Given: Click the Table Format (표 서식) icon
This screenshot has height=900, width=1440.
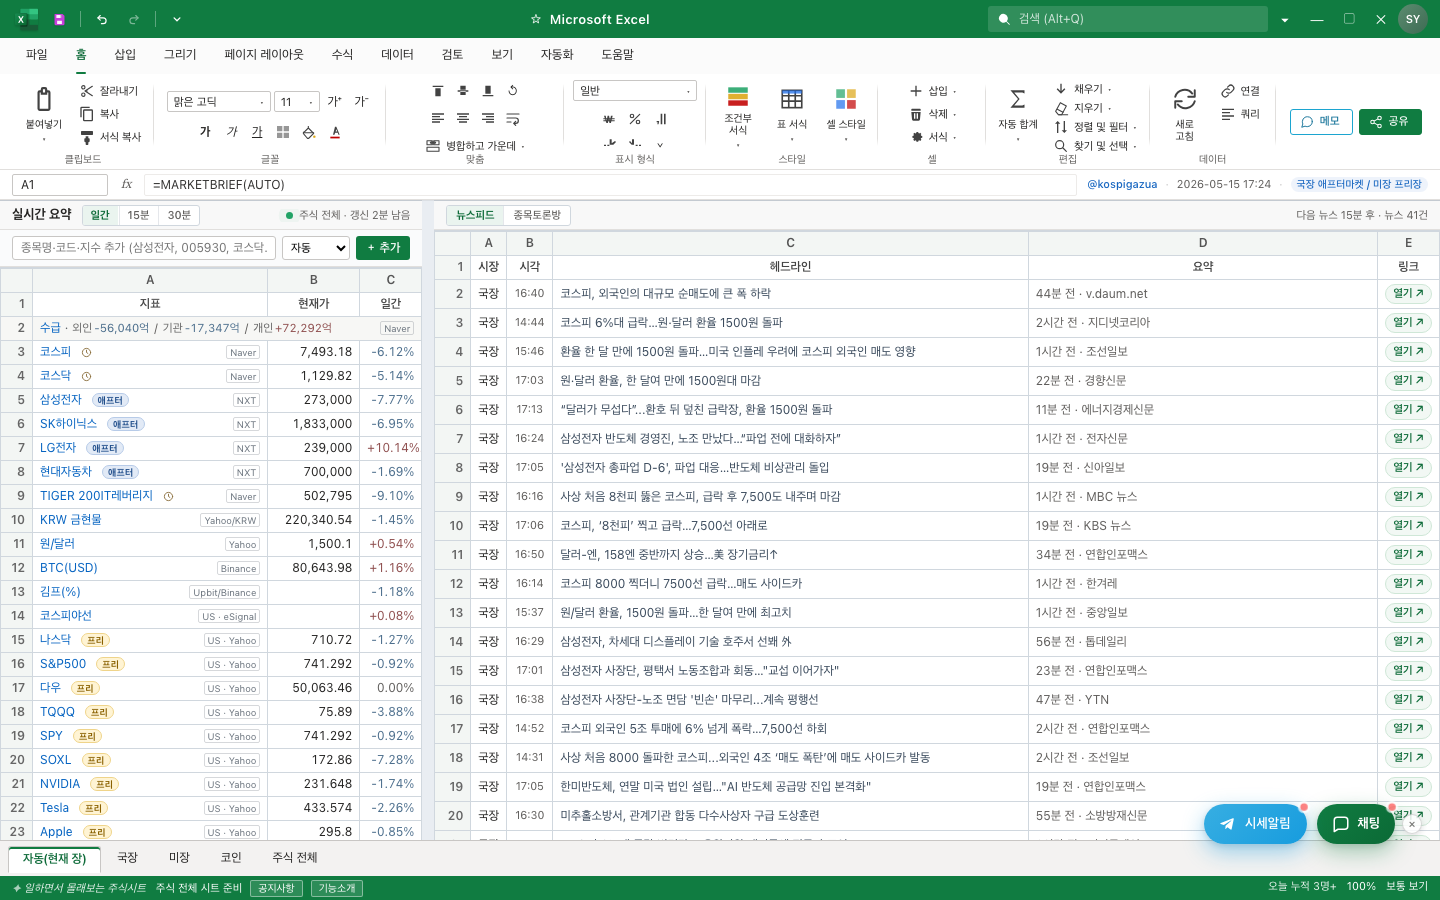Looking at the screenshot, I should point(792,99).
